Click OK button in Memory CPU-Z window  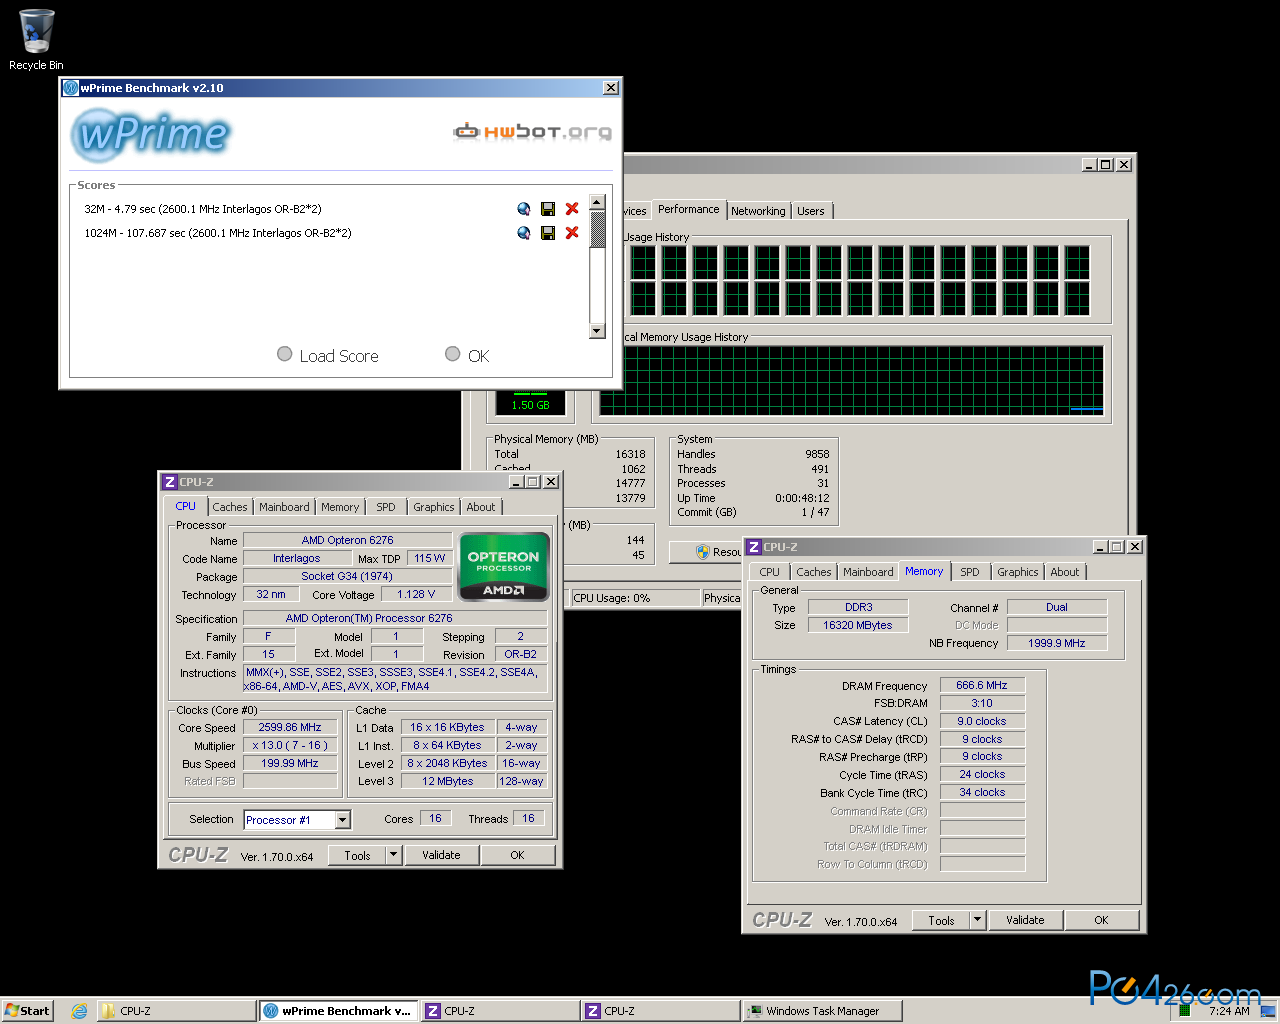click(x=1101, y=920)
